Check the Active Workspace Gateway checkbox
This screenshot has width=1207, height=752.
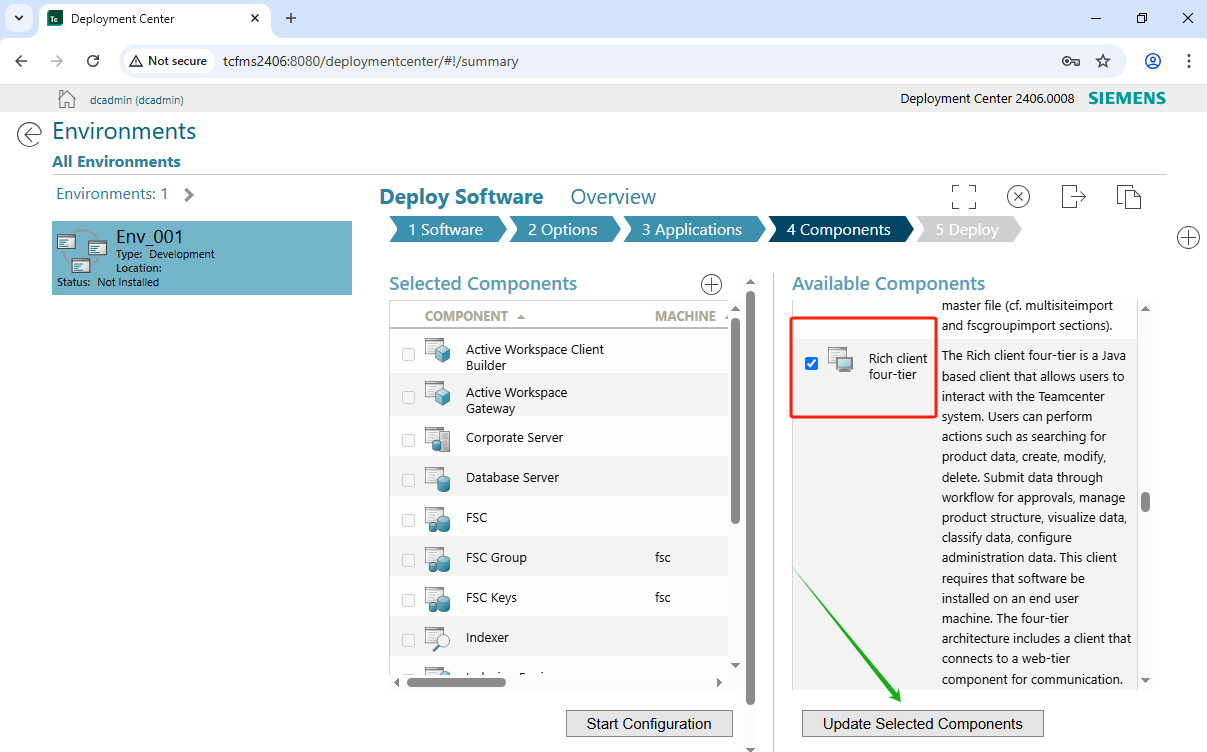[x=408, y=397]
